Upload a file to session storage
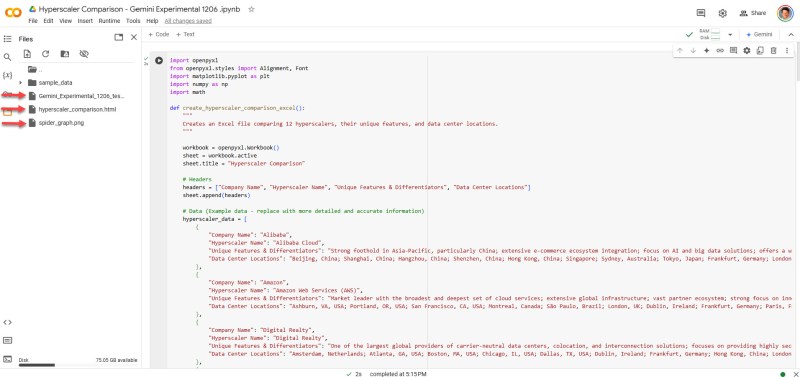This screenshot has height=377, width=800. pos(28,54)
